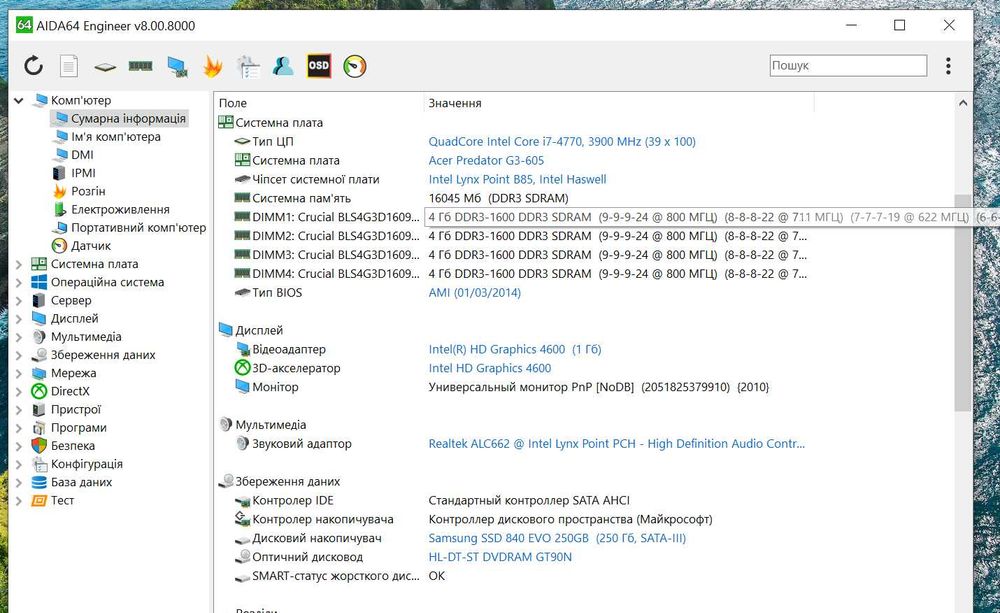The width and height of the screenshot is (1000, 613).
Task: Click the monitor diagnostics toolbar icon
Action: 177,66
